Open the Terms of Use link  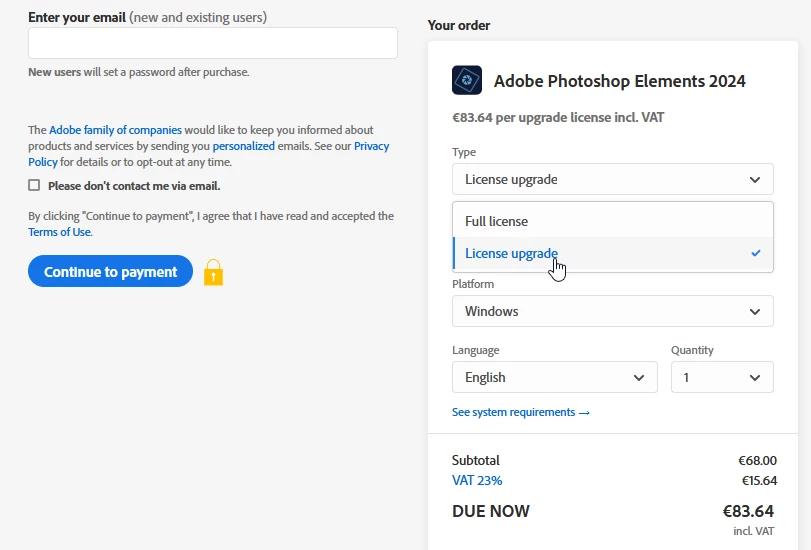59,232
